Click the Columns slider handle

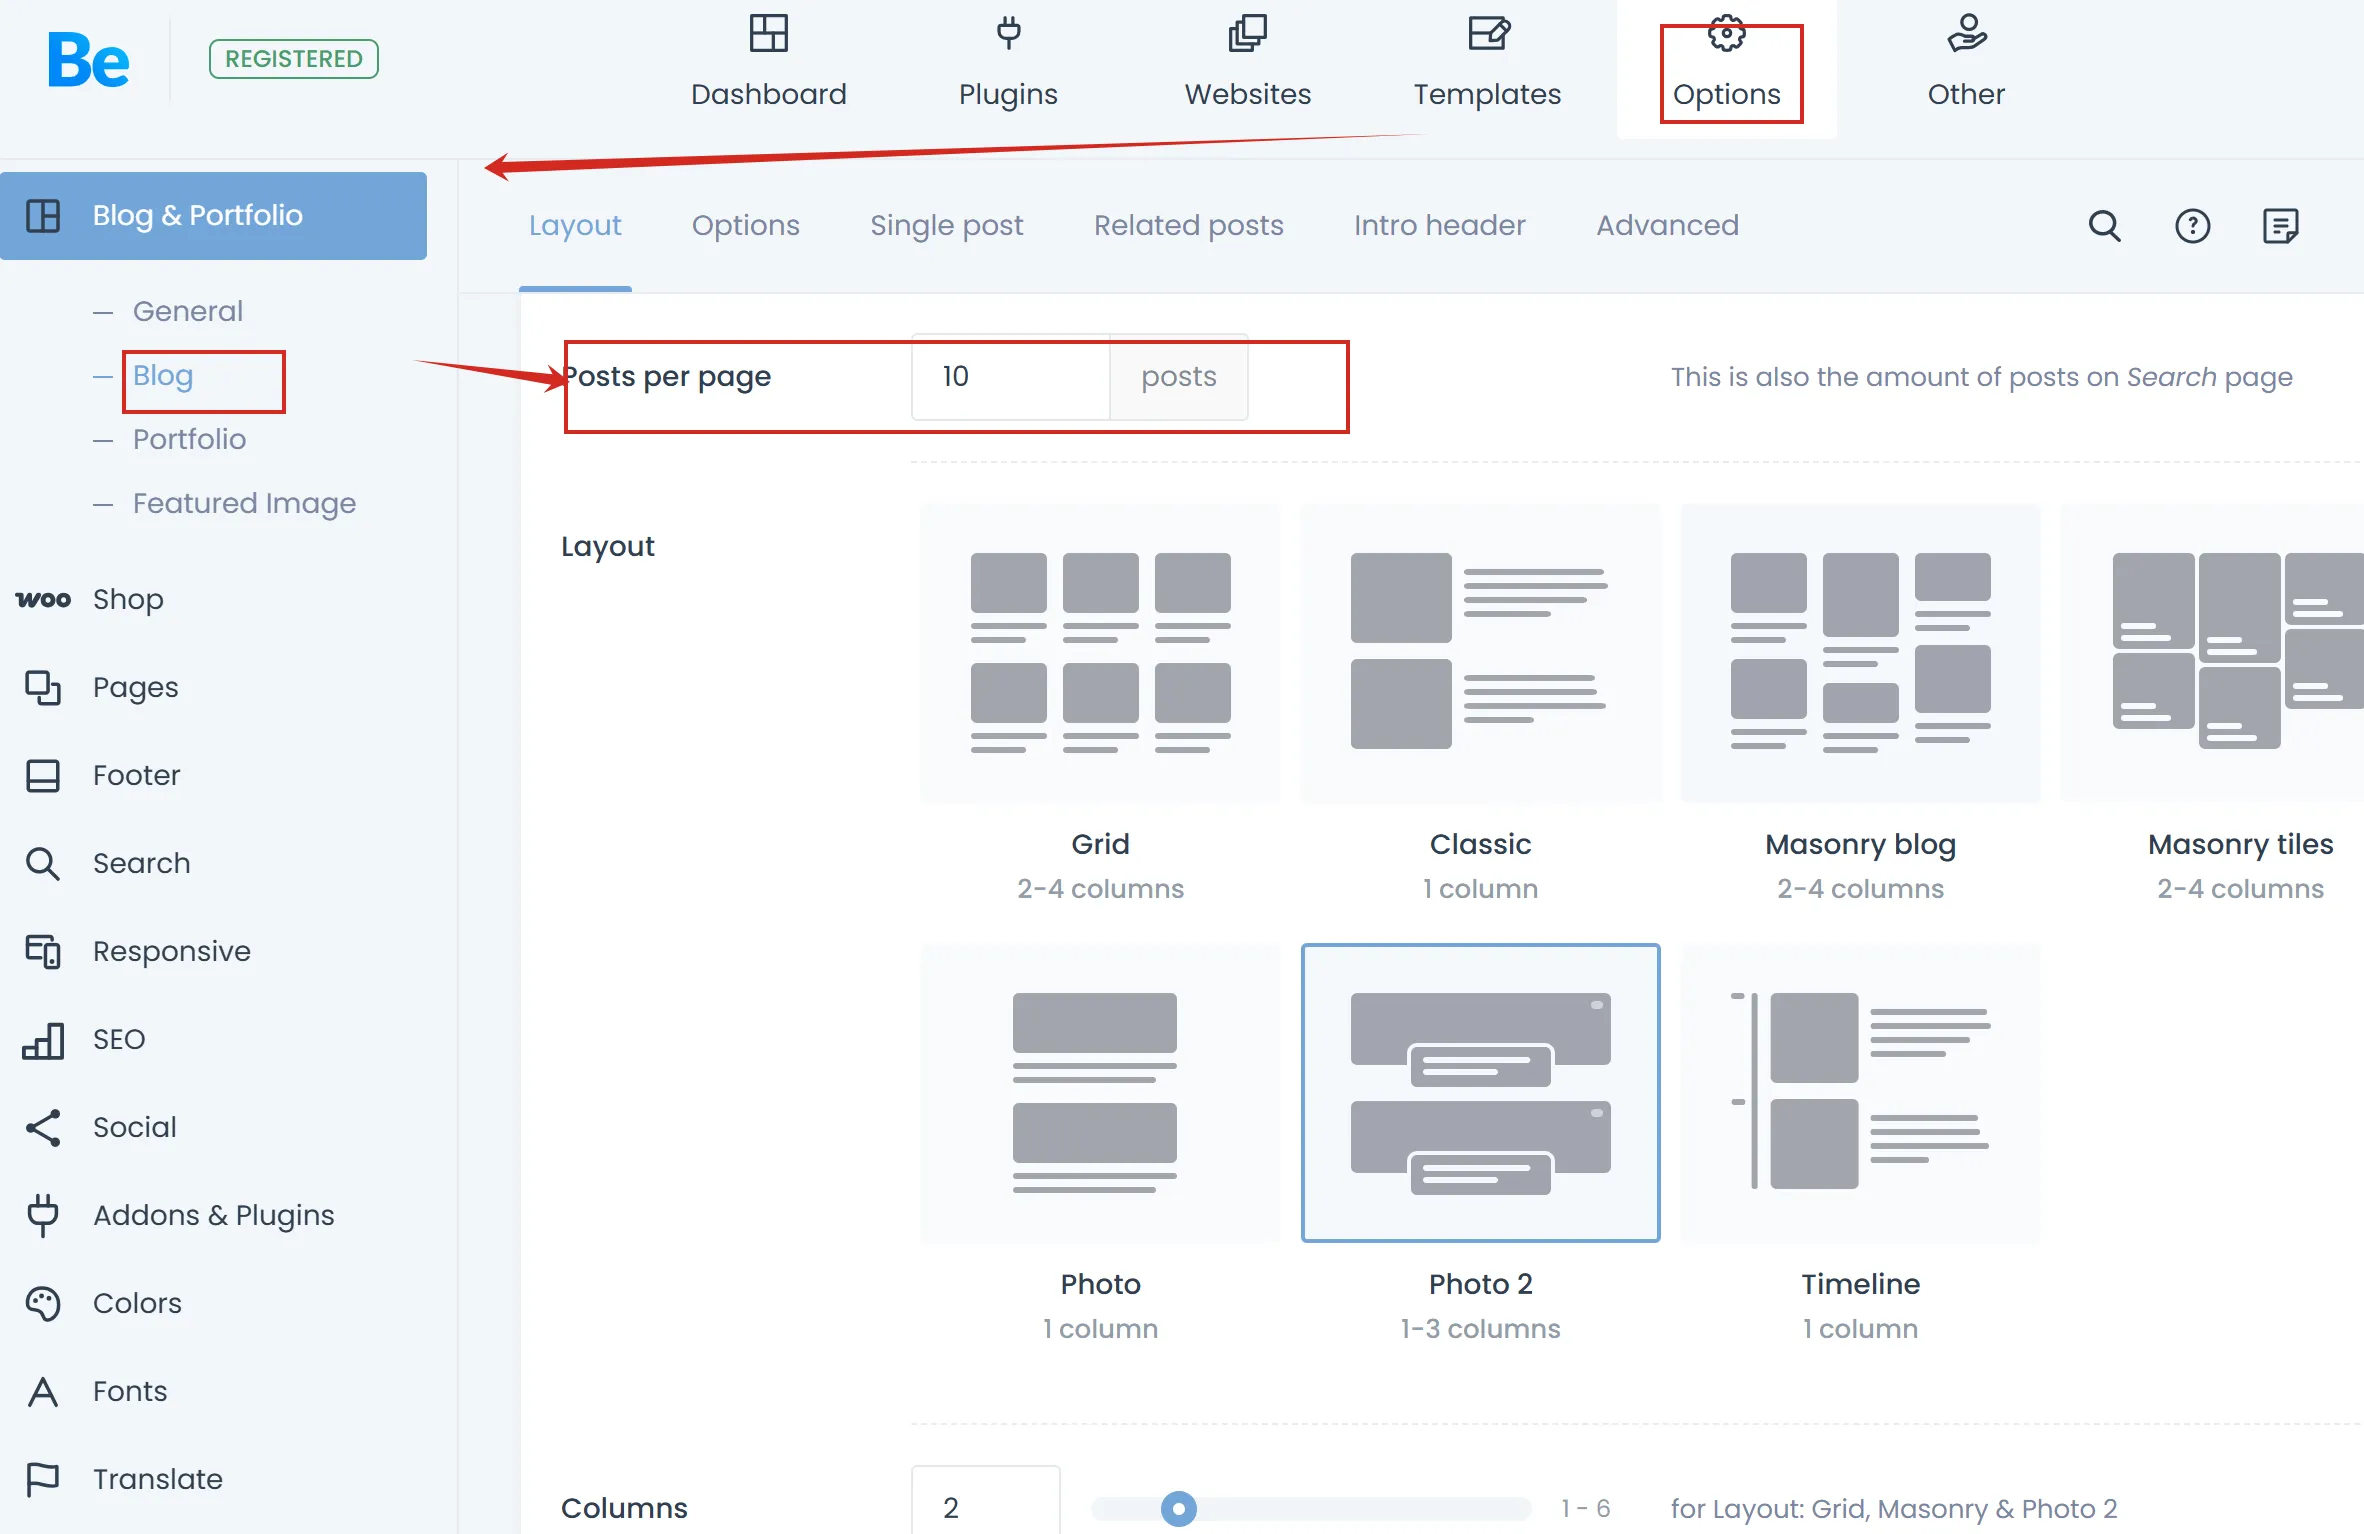coord(1178,1508)
